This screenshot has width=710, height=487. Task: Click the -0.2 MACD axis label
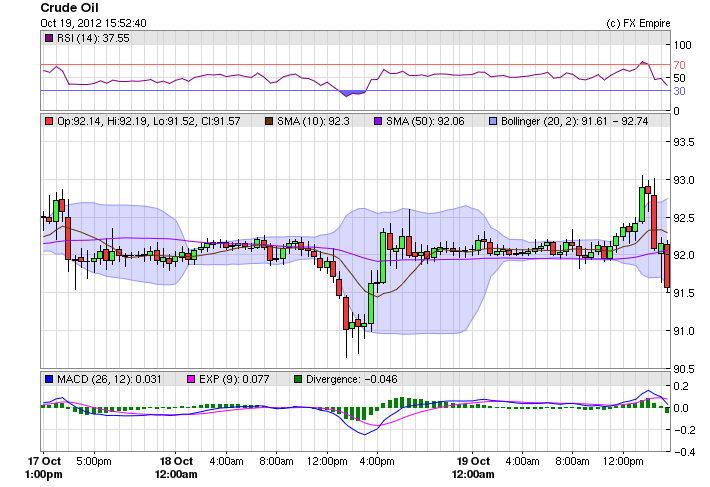pyautogui.click(x=684, y=430)
